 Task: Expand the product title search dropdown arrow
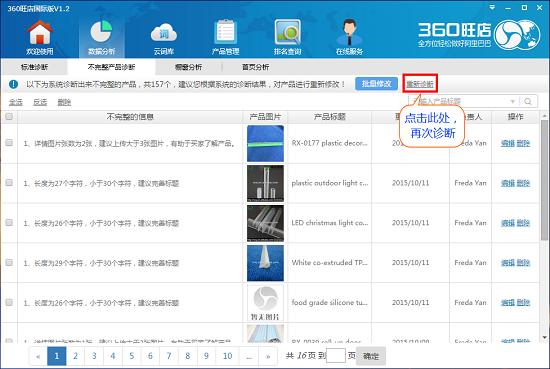click(x=512, y=101)
